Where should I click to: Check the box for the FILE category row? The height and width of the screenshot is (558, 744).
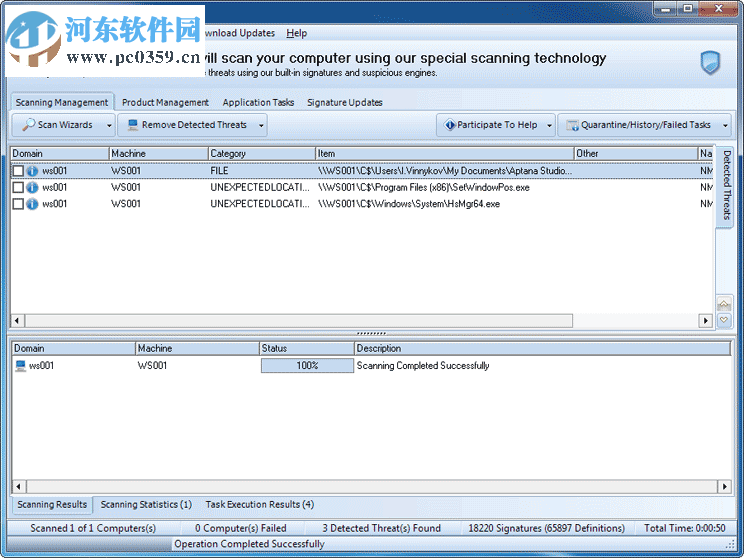click(18, 171)
